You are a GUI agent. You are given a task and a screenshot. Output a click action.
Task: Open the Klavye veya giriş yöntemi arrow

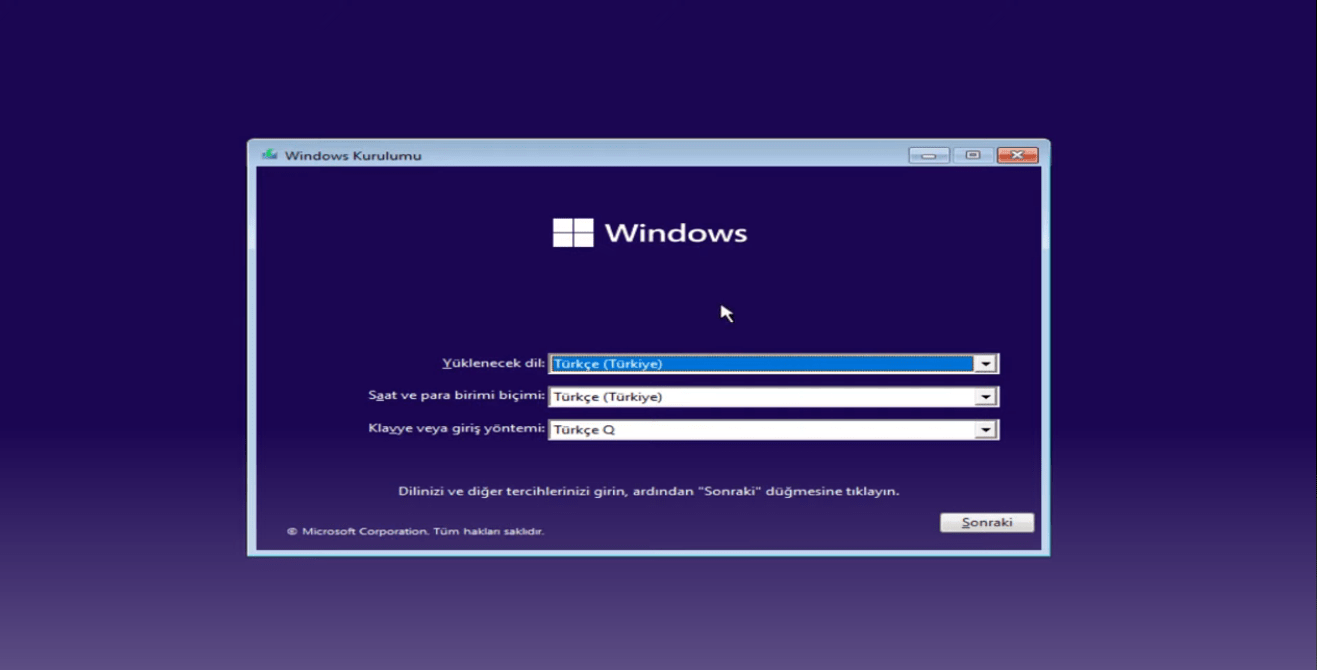coord(985,430)
